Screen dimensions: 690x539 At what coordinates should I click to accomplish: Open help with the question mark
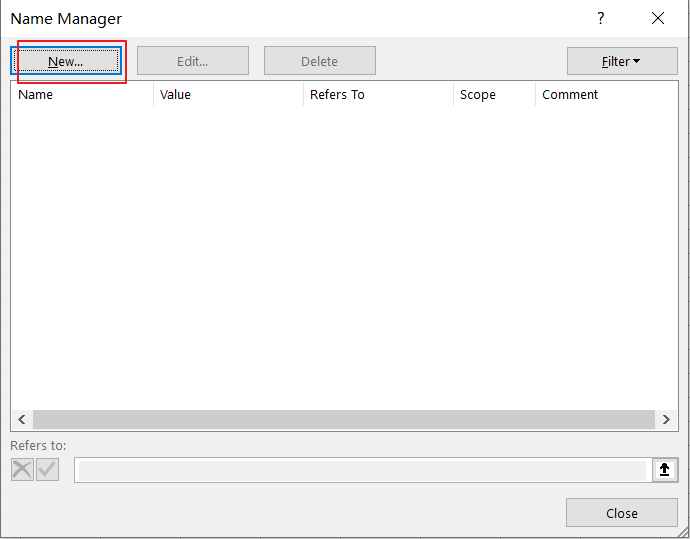[x=601, y=18]
